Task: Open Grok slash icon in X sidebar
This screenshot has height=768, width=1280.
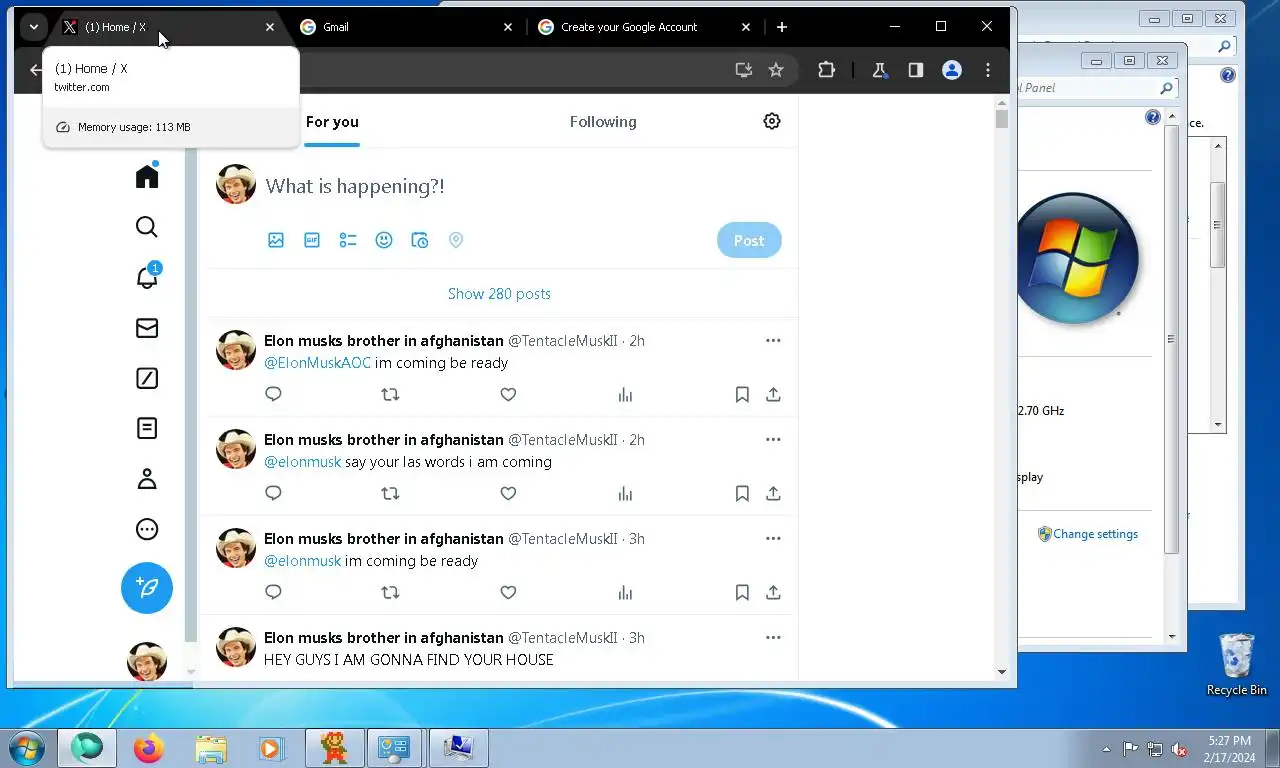Action: point(147,378)
